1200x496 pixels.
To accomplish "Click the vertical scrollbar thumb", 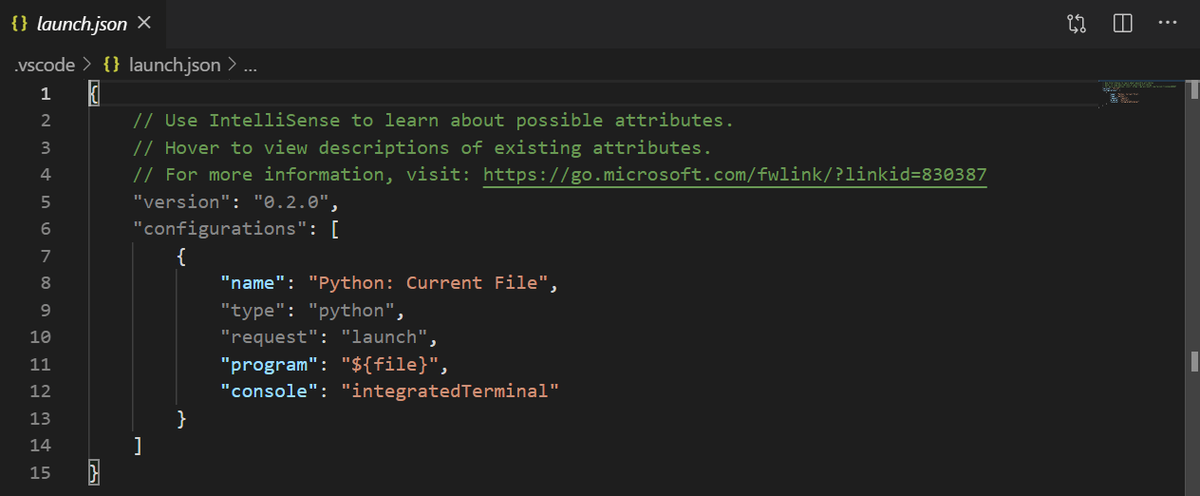I will pyautogui.click(x=1193, y=91).
